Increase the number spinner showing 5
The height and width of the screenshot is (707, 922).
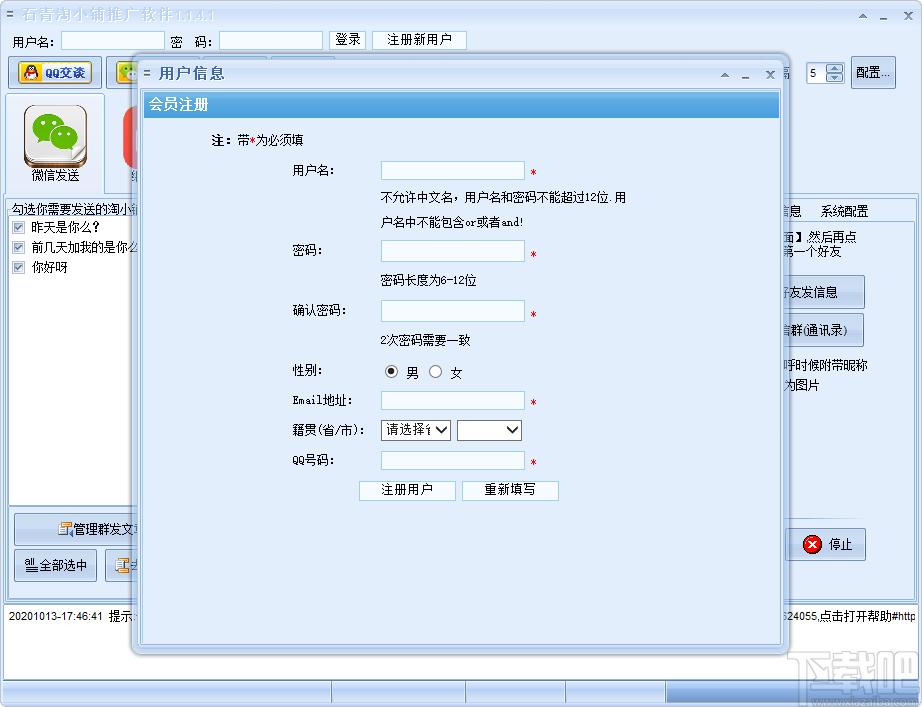[834, 68]
